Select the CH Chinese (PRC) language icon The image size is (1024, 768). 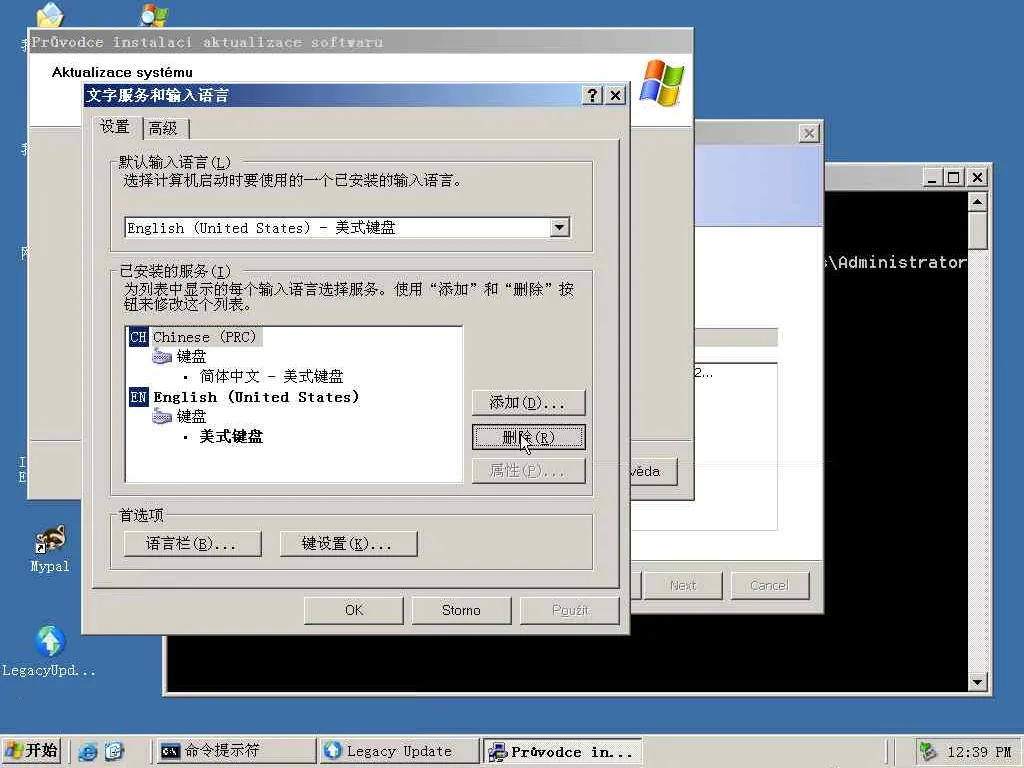138,337
